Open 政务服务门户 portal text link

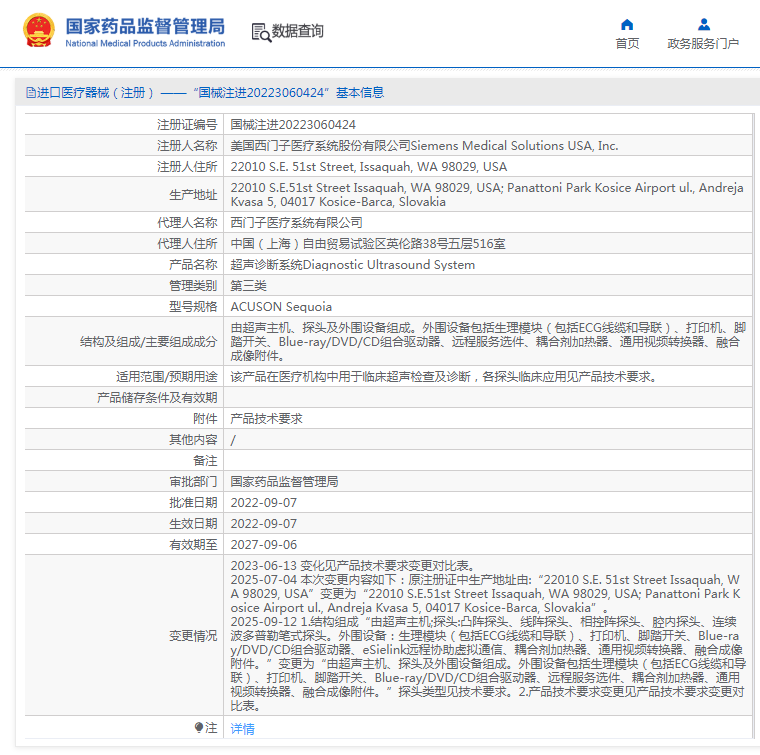[703, 44]
